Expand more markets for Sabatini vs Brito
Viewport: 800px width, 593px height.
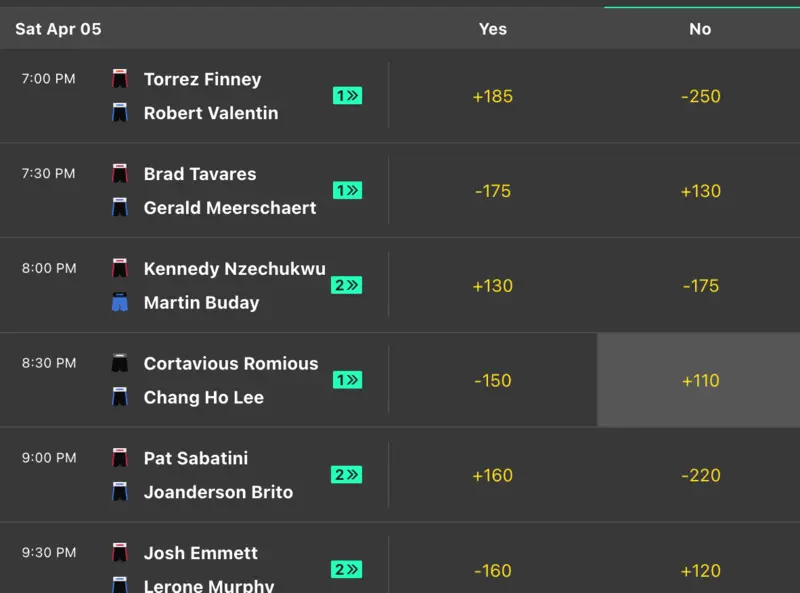pyautogui.click(x=346, y=475)
